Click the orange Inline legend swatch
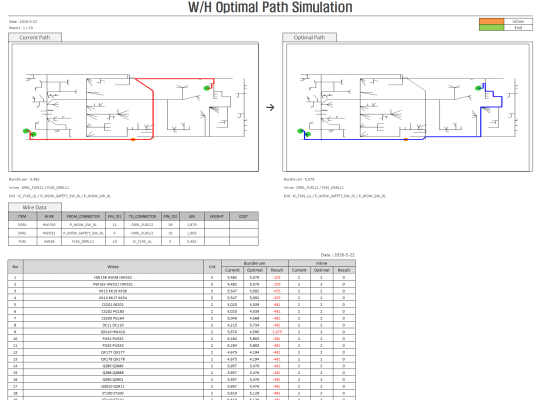 491,21
